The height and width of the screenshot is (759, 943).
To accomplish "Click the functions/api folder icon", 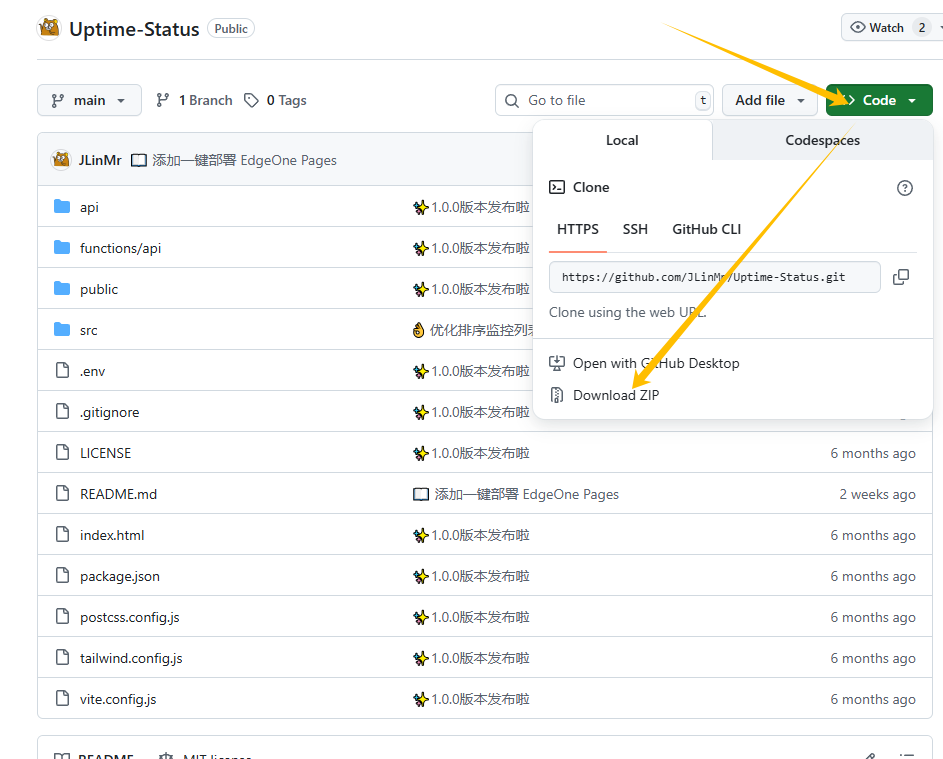I will coord(62,247).
